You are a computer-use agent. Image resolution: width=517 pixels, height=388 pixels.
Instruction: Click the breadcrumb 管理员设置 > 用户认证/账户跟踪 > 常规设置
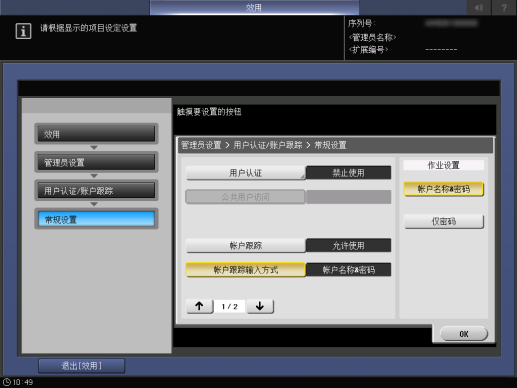coord(263,145)
